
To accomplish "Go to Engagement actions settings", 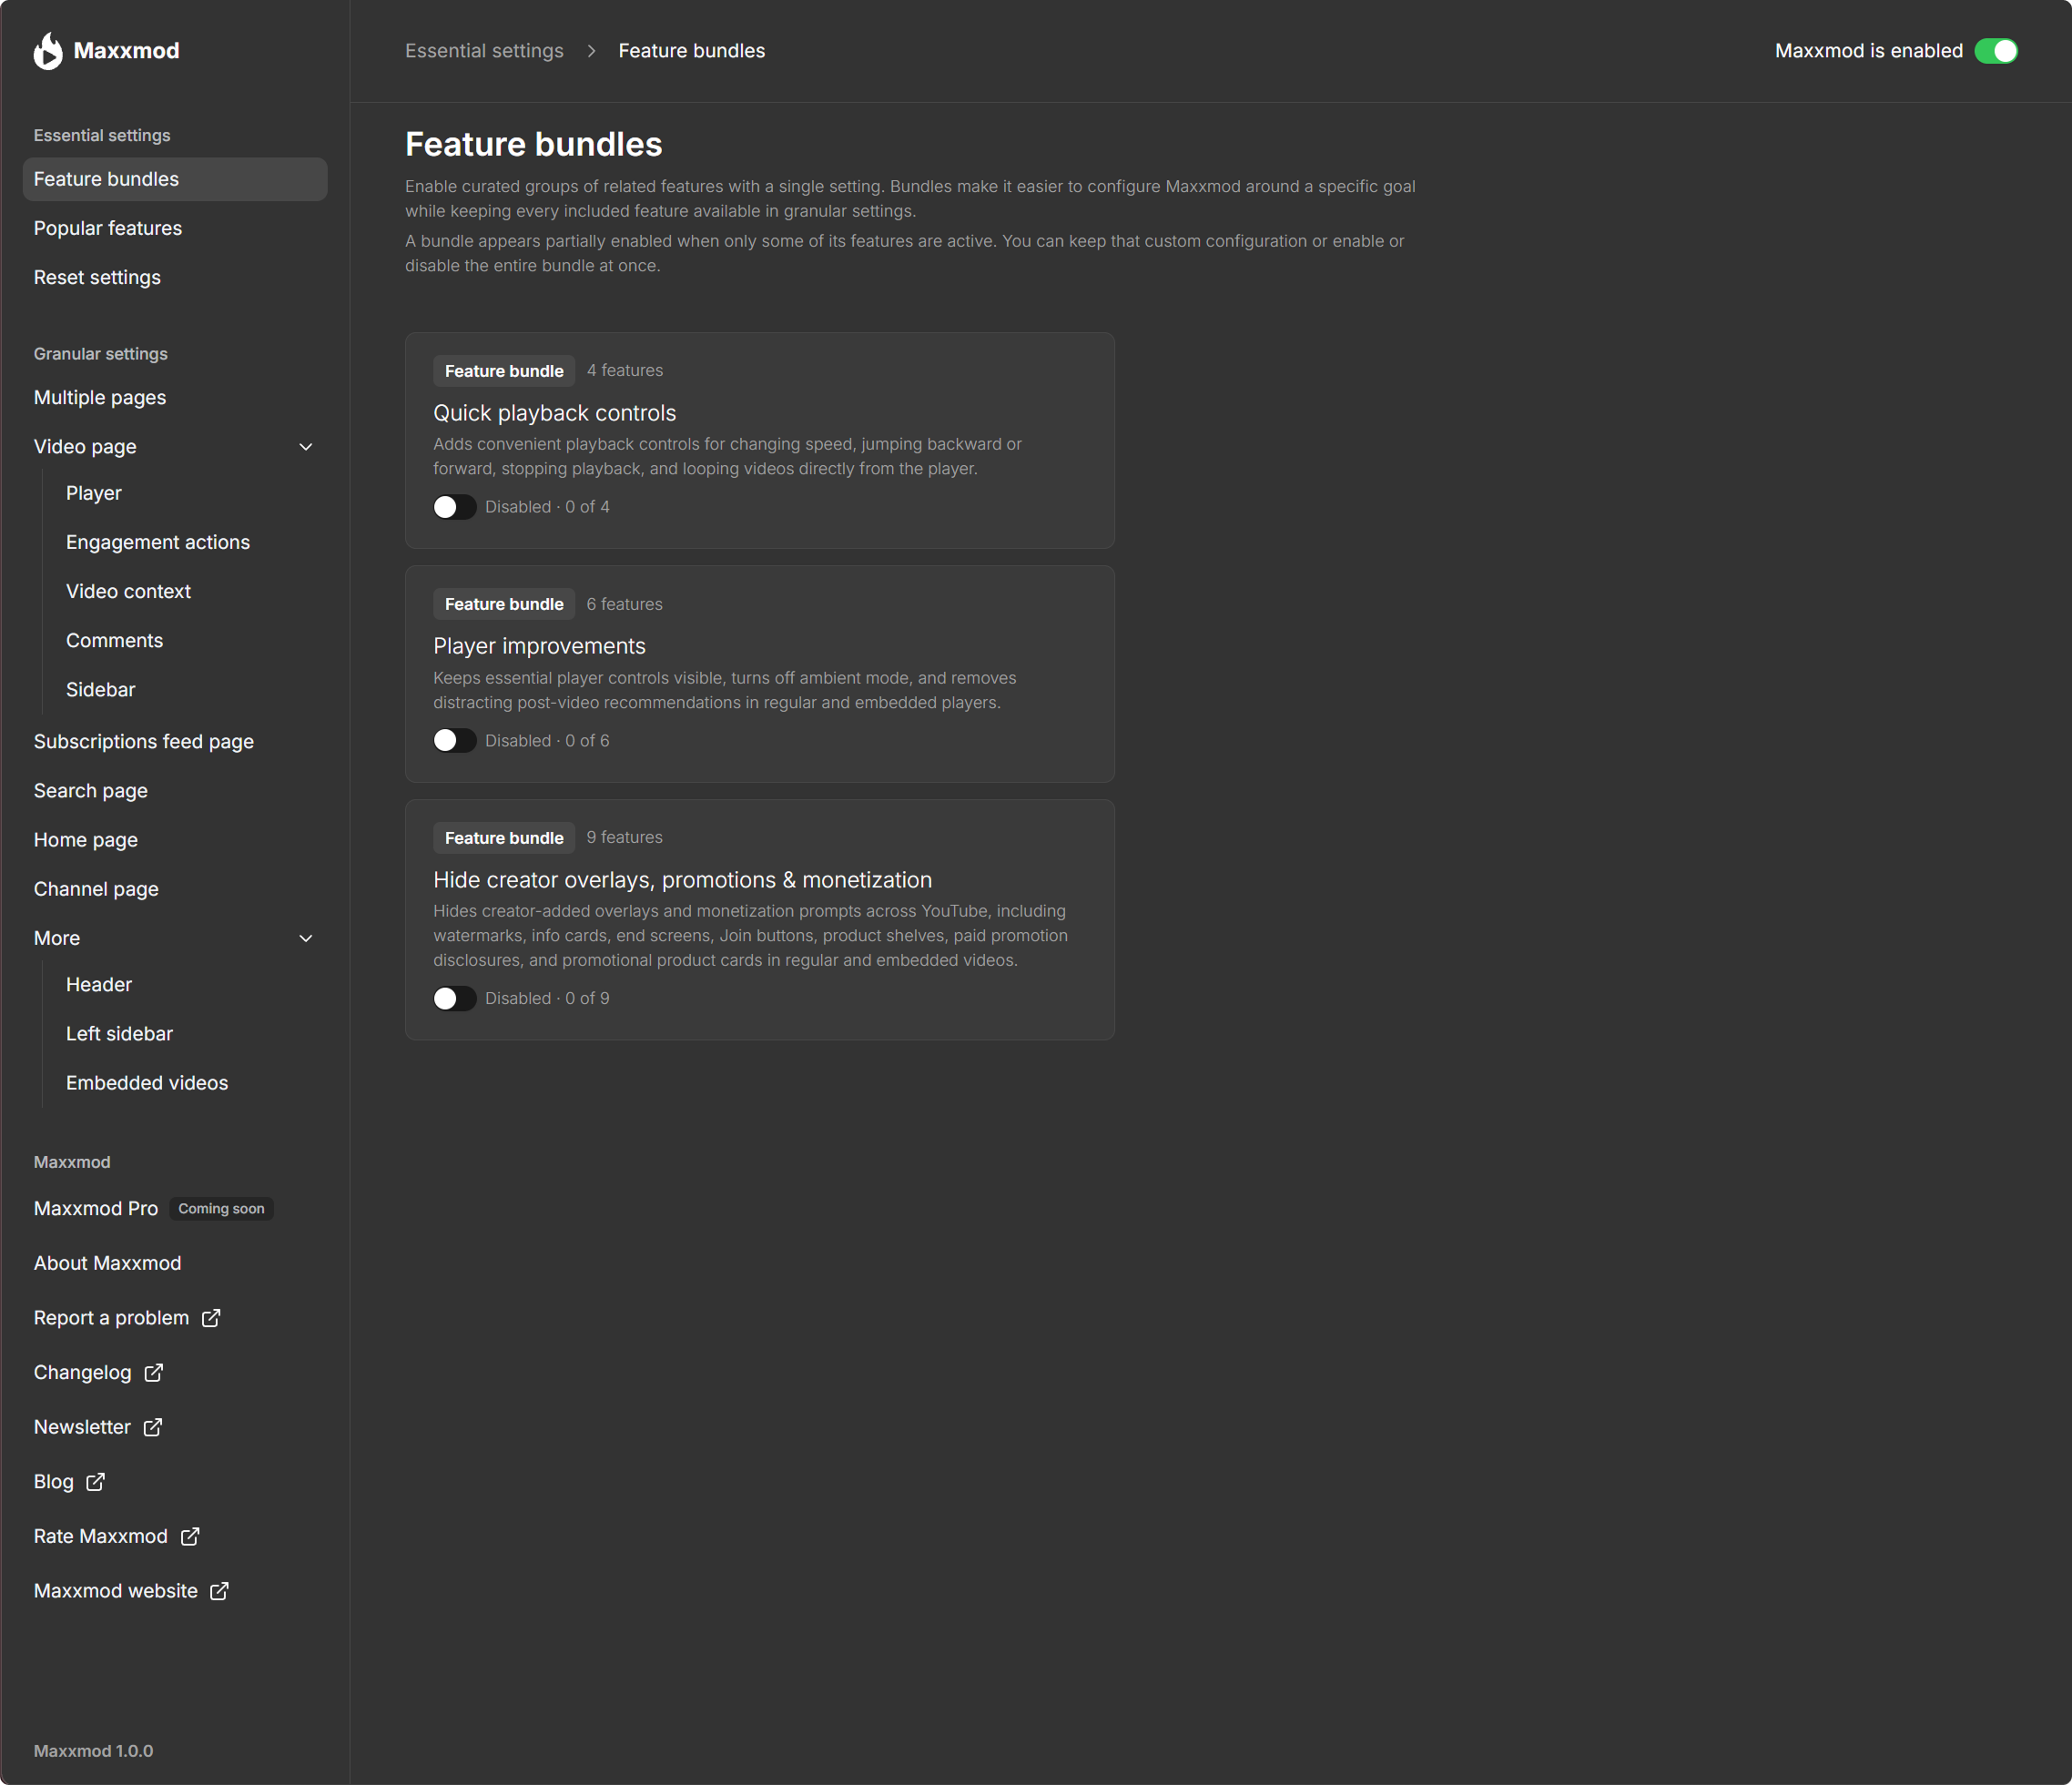I will coord(158,542).
